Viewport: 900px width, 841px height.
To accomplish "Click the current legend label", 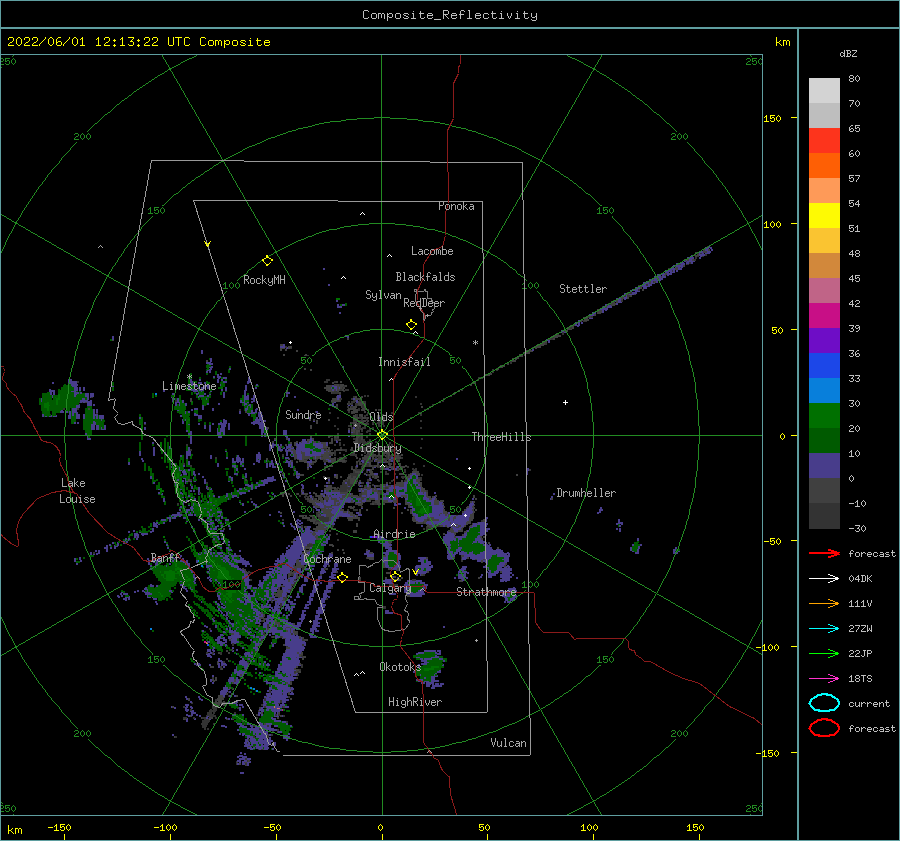I will click(869, 703).
